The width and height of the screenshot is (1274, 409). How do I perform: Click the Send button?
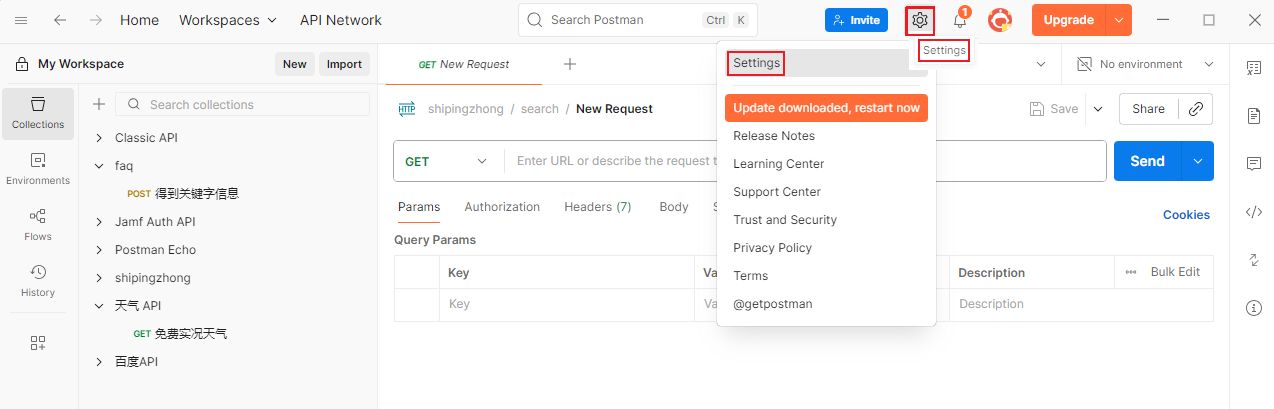pos(1146,161)
